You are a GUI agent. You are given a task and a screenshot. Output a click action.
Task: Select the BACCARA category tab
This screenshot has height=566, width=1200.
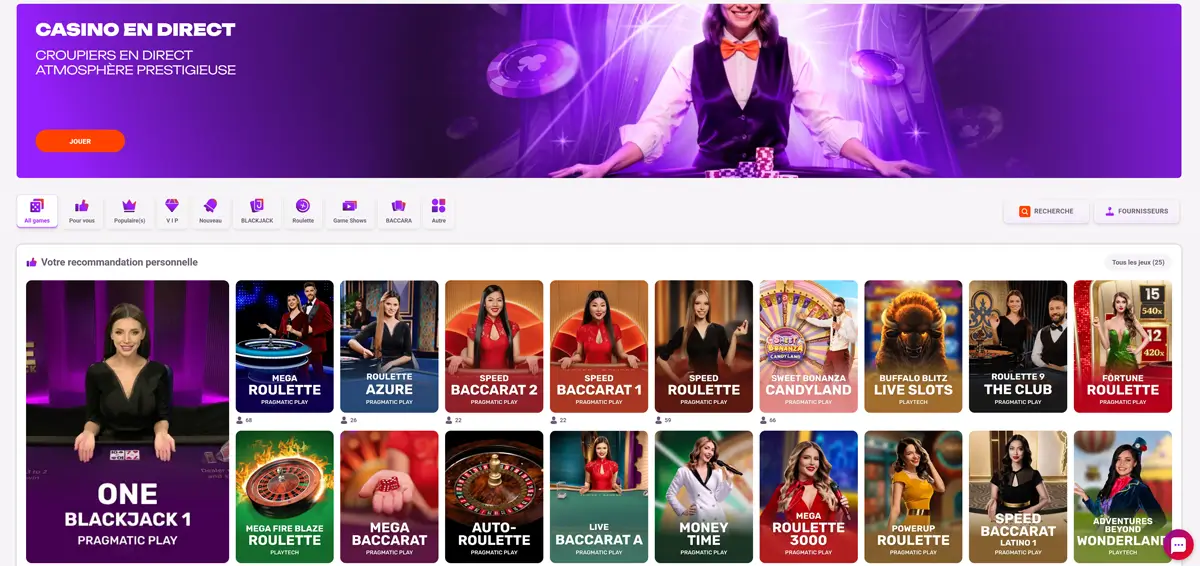click(398, 211)
